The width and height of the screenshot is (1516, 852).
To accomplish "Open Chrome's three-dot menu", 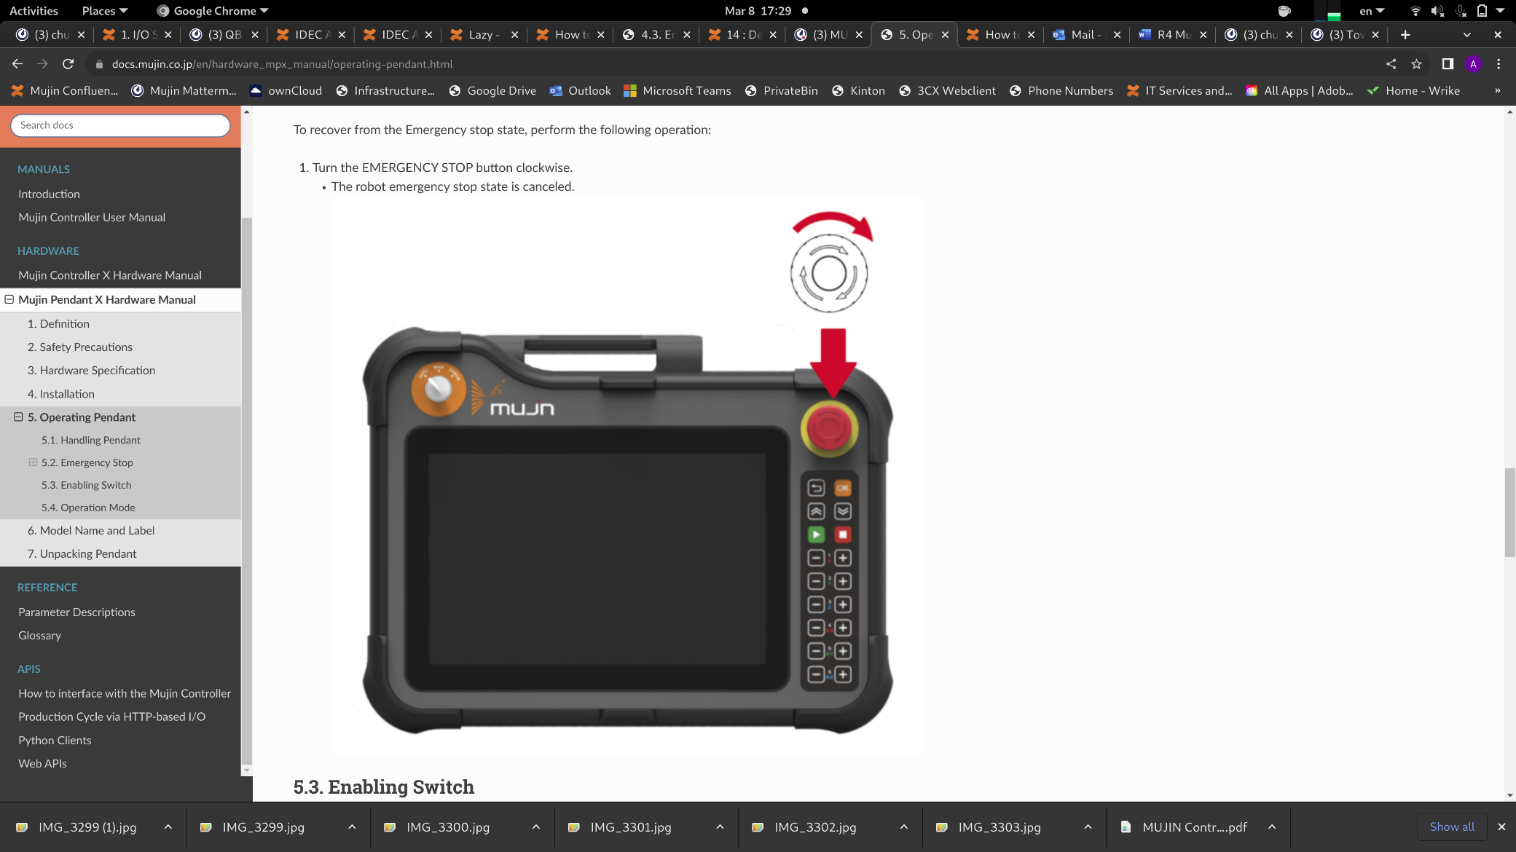I will [x=1498, y=64].
